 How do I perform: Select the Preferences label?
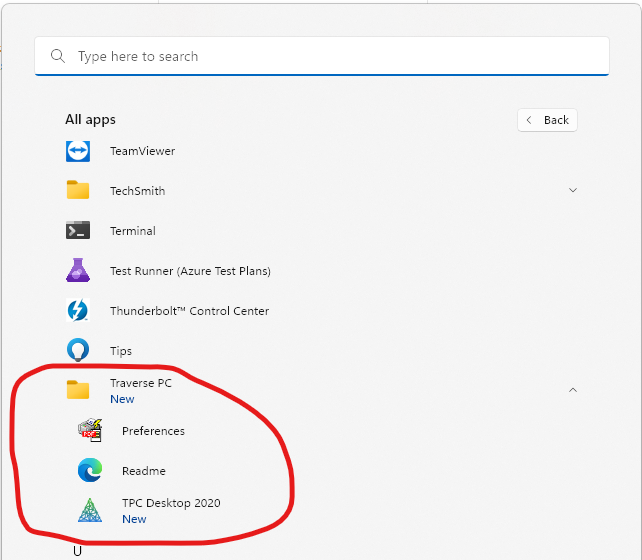(x=154, y=431)
